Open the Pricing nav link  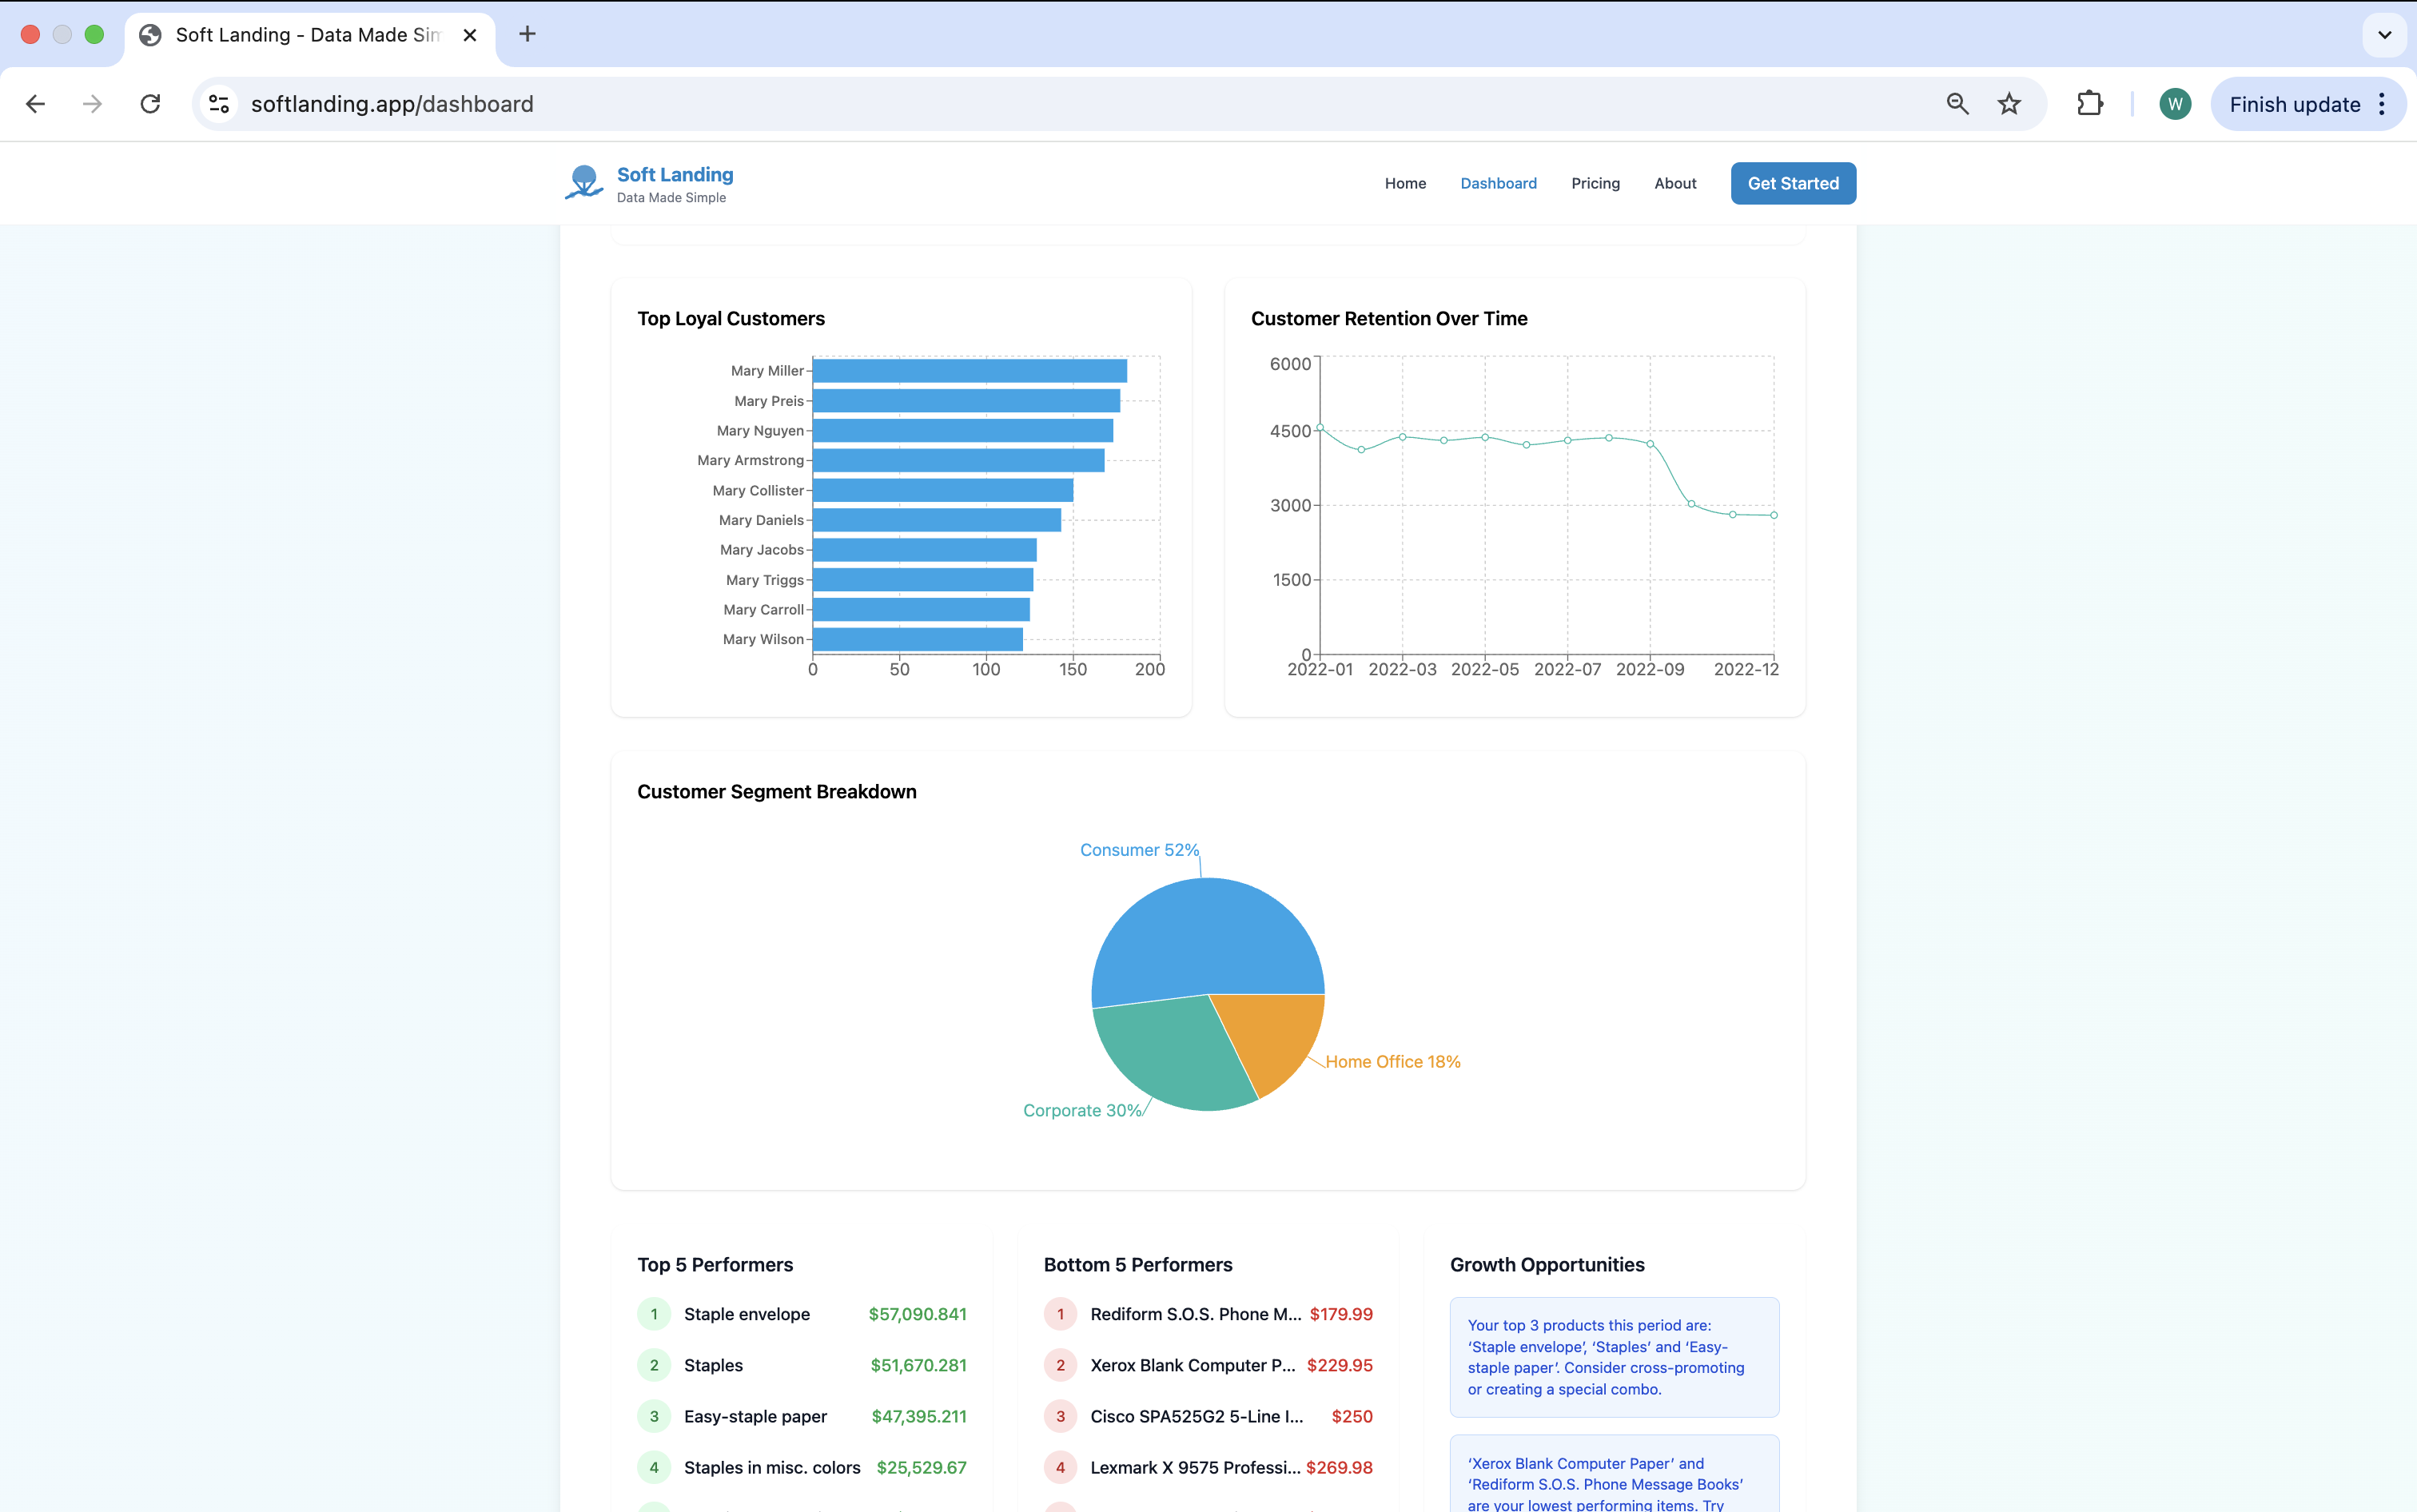click(1595, 183)
